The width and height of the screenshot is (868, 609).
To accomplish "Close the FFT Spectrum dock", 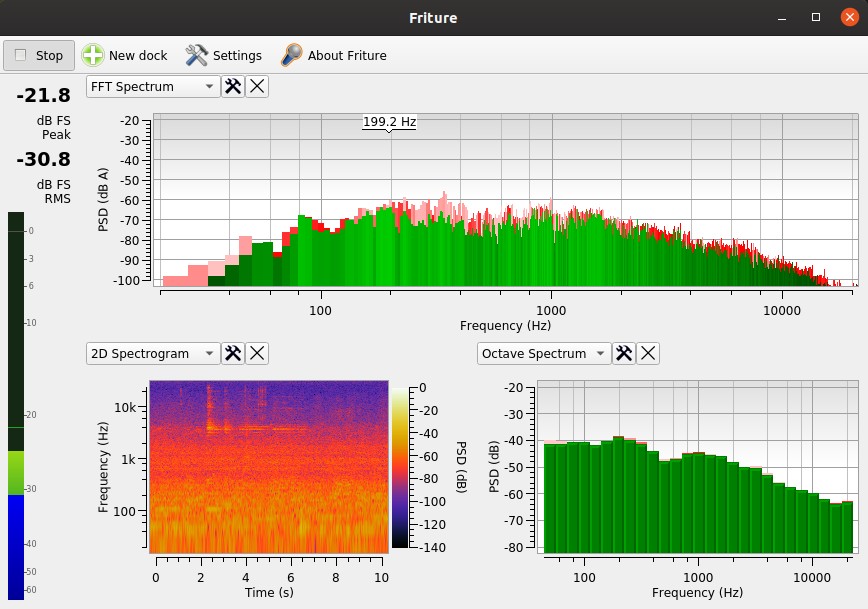I will 257,87.
